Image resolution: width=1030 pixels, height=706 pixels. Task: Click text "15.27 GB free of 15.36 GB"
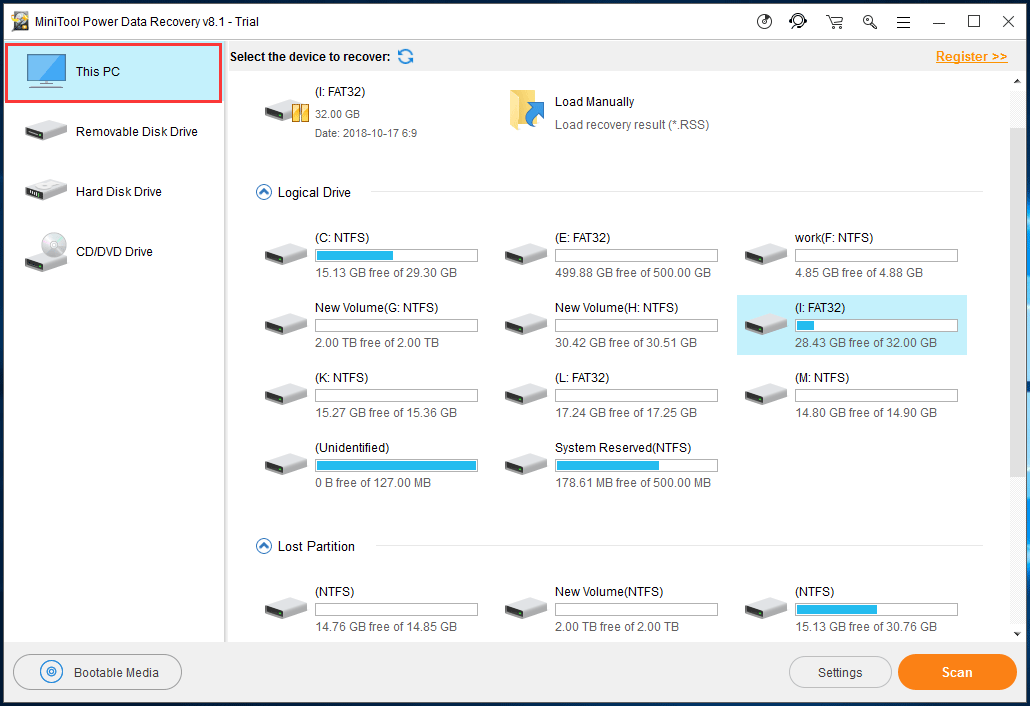tap(386, 413)
